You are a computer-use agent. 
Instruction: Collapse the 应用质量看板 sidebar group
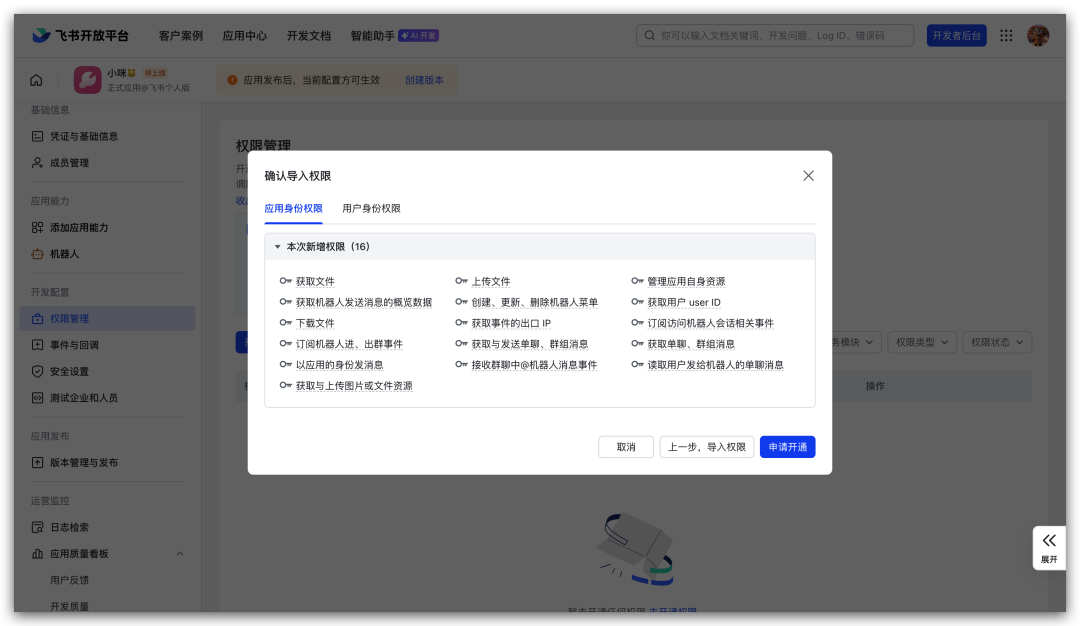[x=180, y=554]
